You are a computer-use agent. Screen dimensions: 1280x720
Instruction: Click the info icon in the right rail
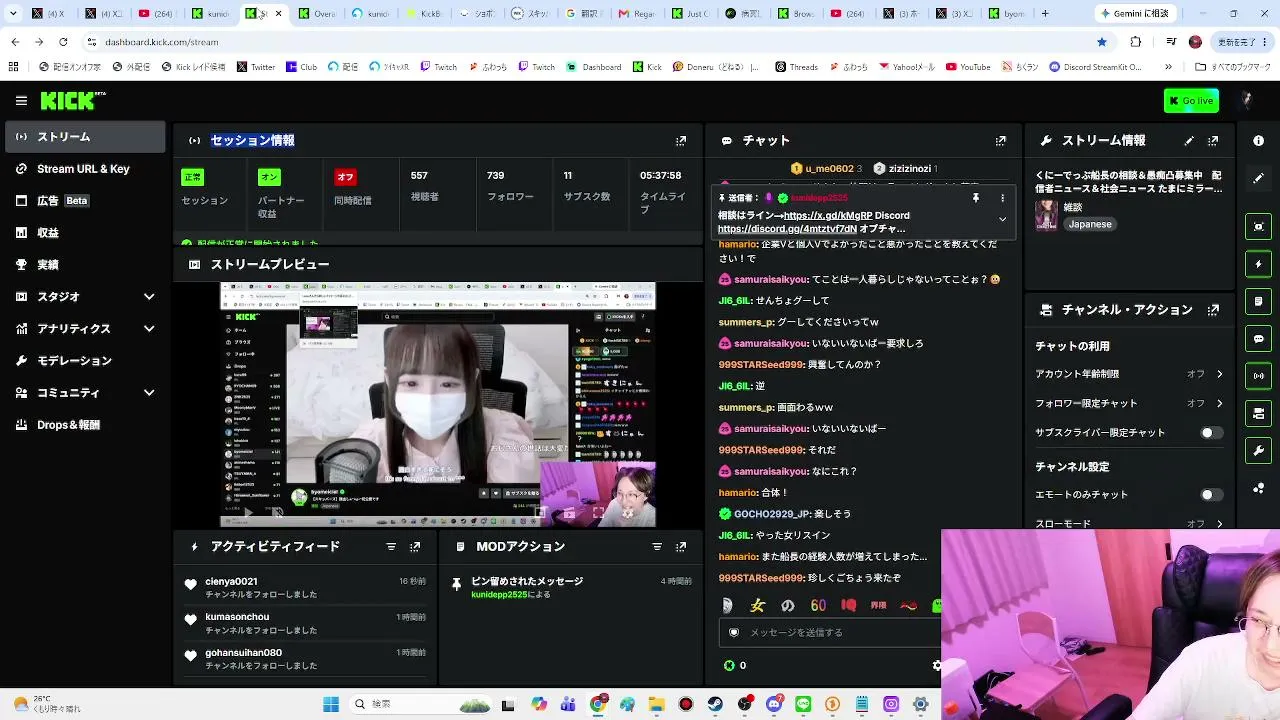1259,141
